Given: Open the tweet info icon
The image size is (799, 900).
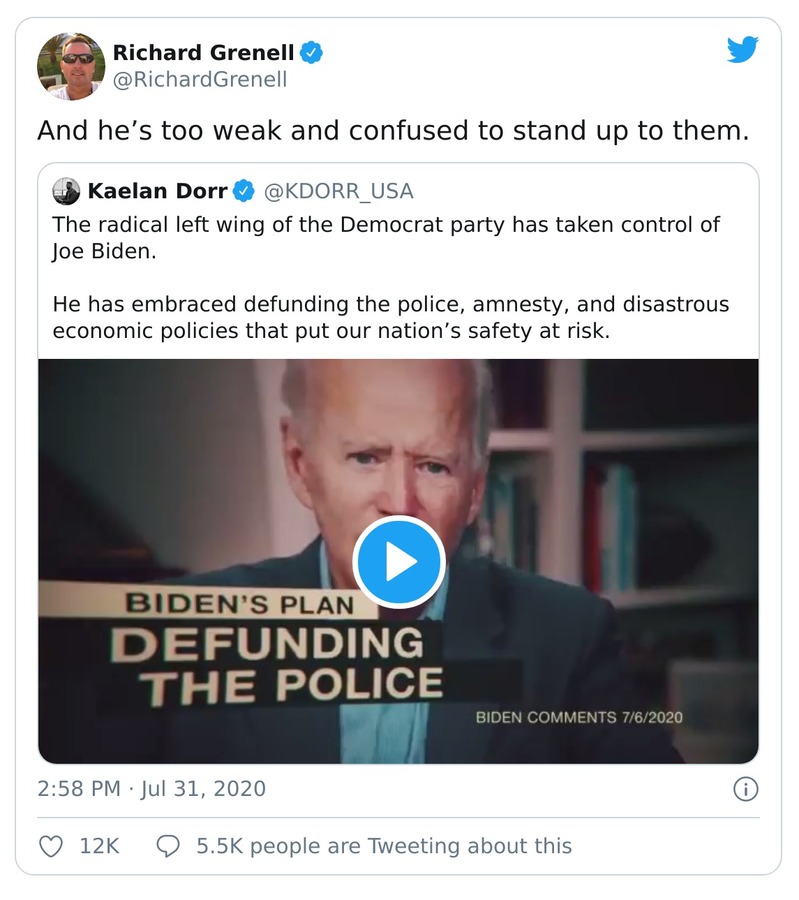Looking at the screenshot, I should coord(745,789).
